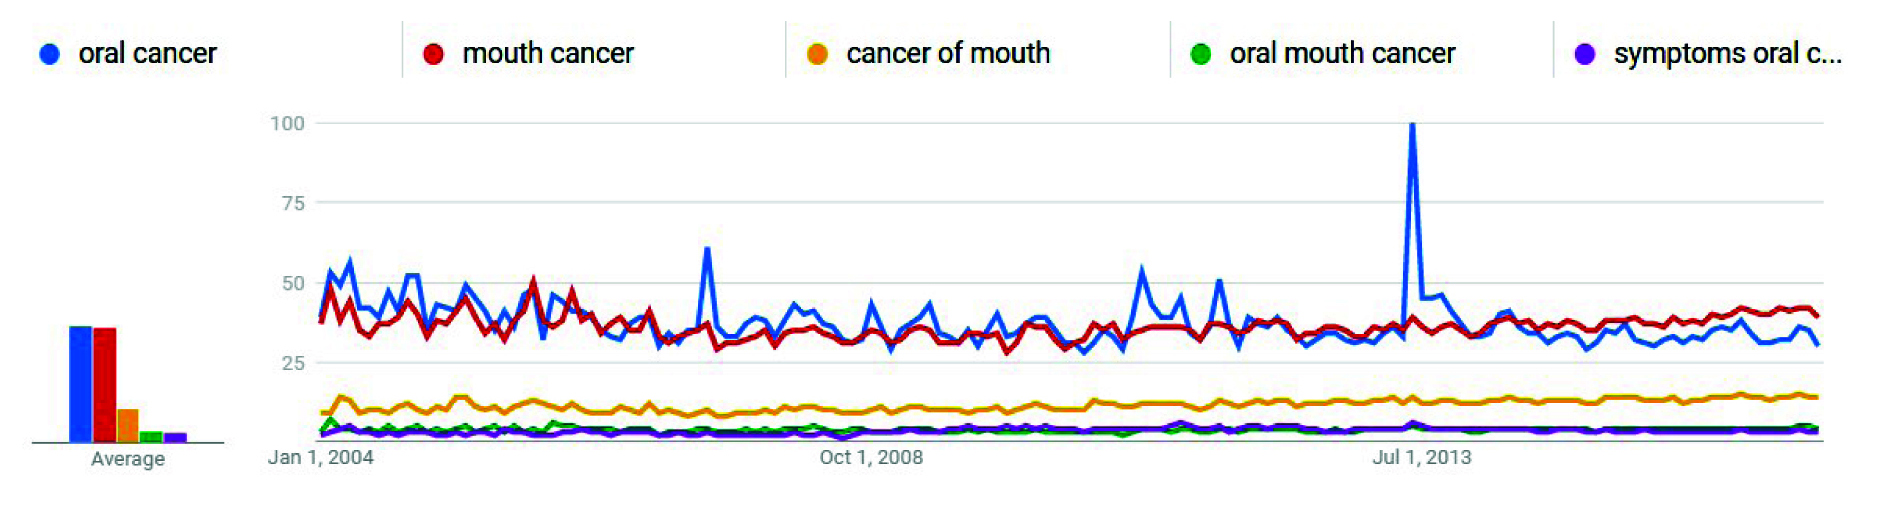Choose the 'oral mouth cancer' term label

[1342, 54]
